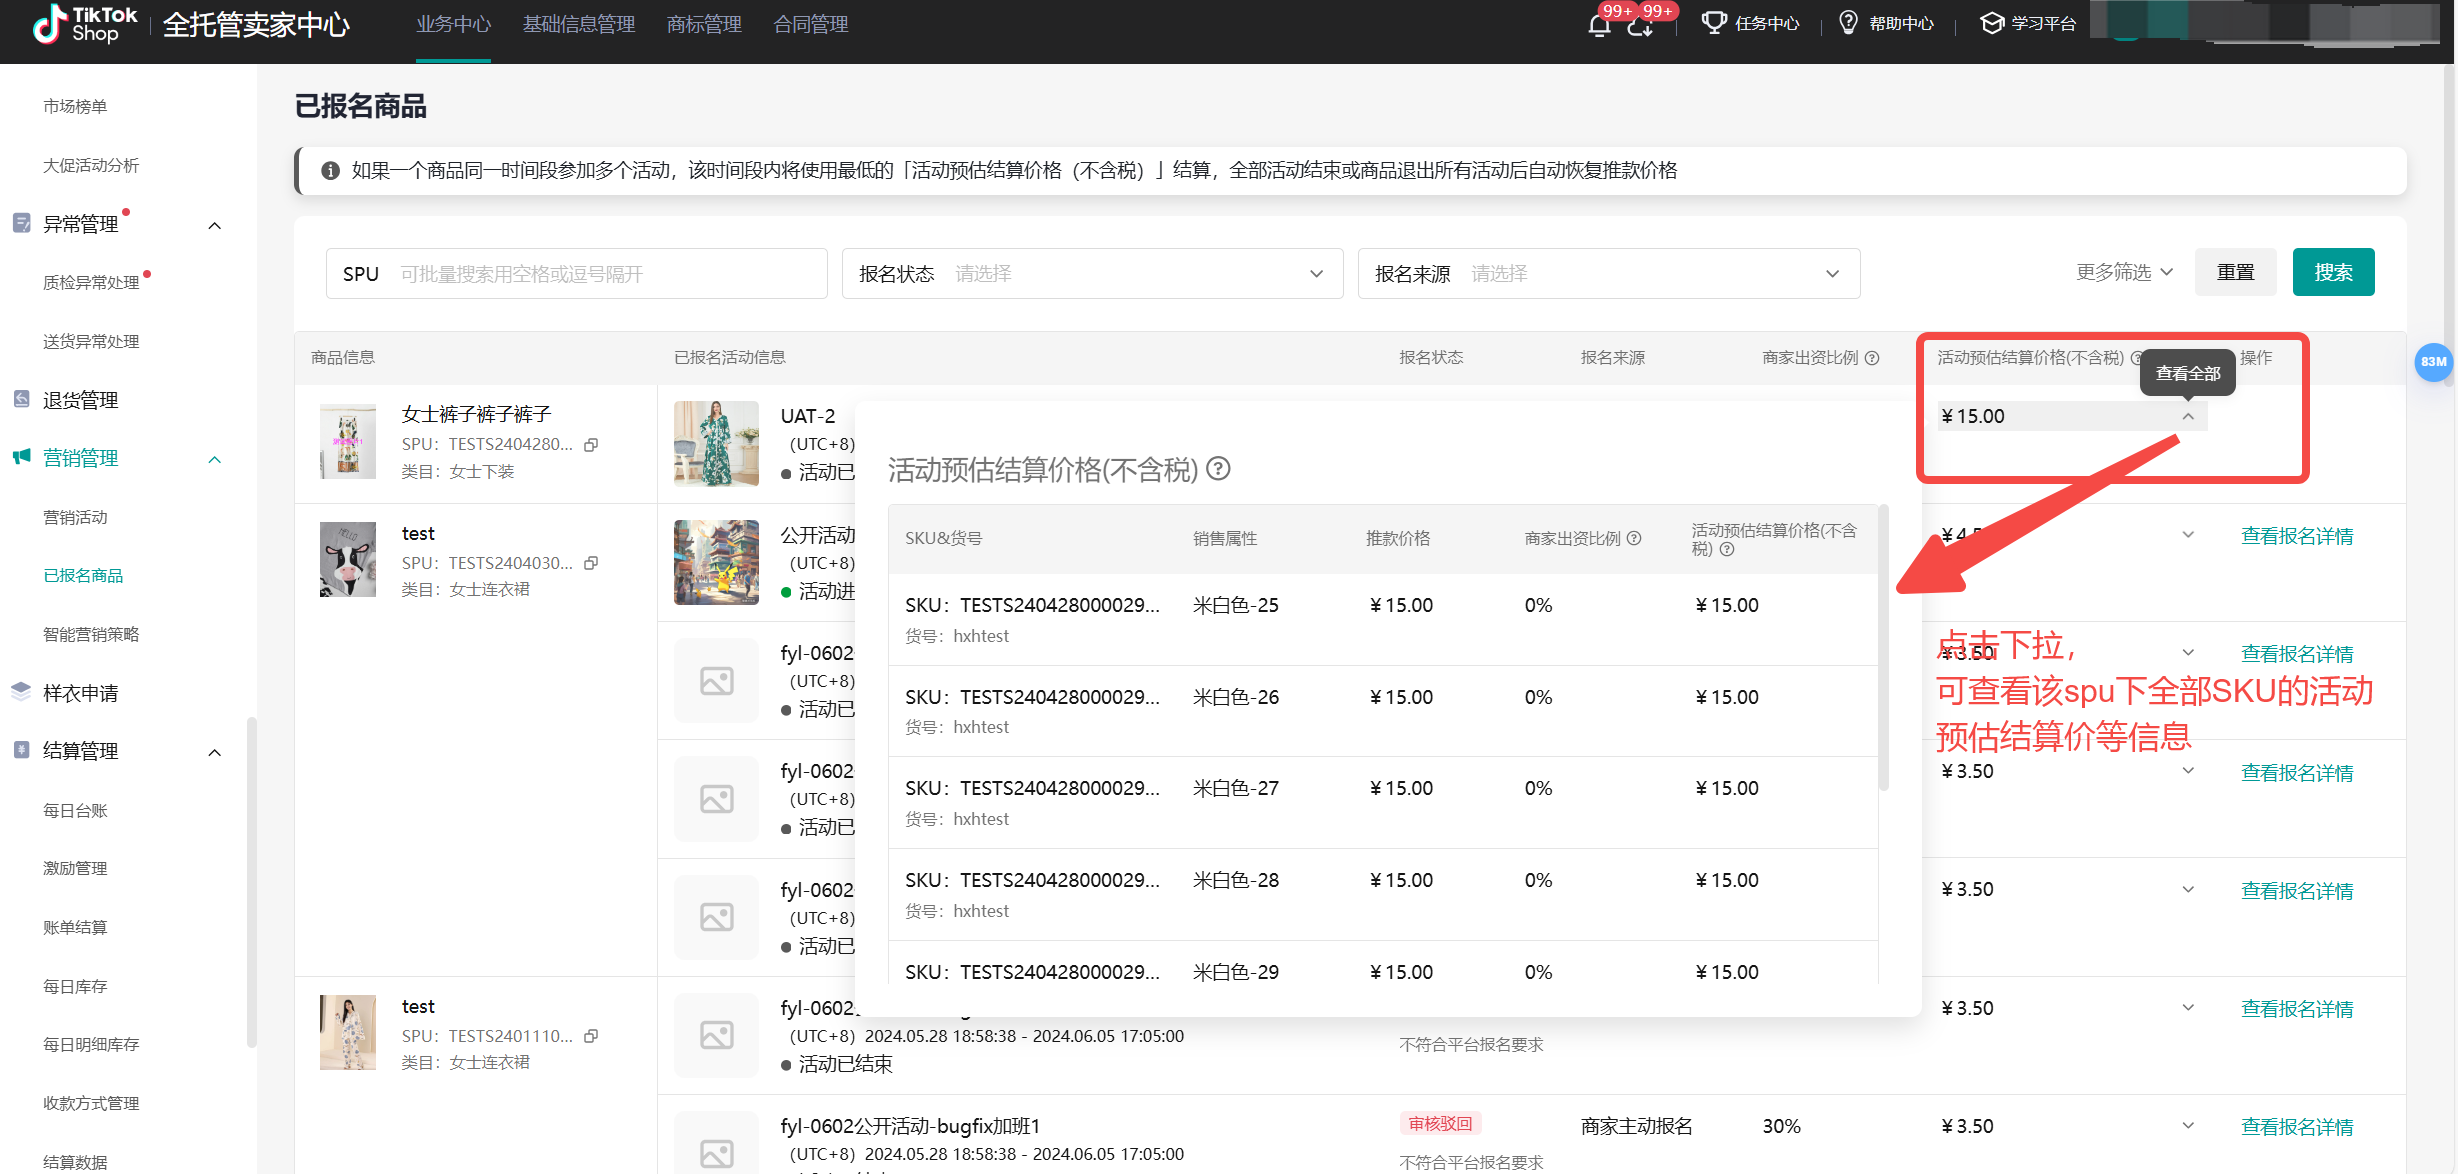Open the cow-print test product thumbnail
The image size is (2458, 1174).
[347, 559]
